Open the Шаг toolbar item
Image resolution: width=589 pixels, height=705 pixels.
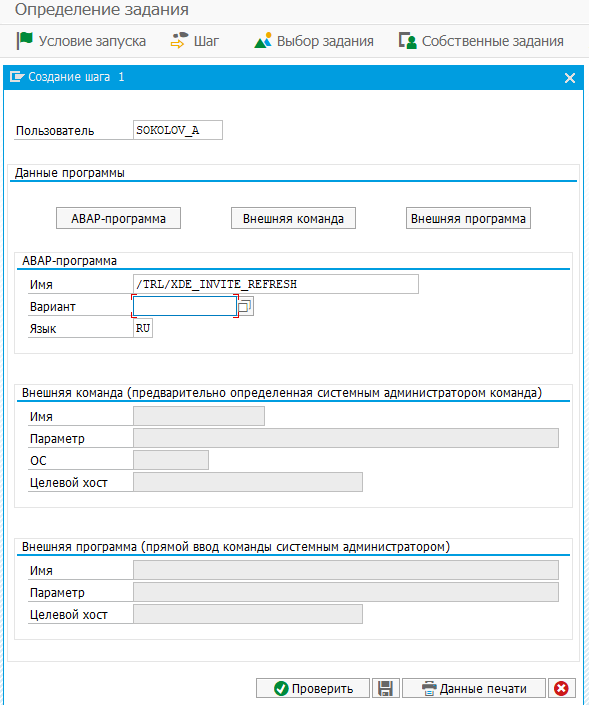point(195,41)
